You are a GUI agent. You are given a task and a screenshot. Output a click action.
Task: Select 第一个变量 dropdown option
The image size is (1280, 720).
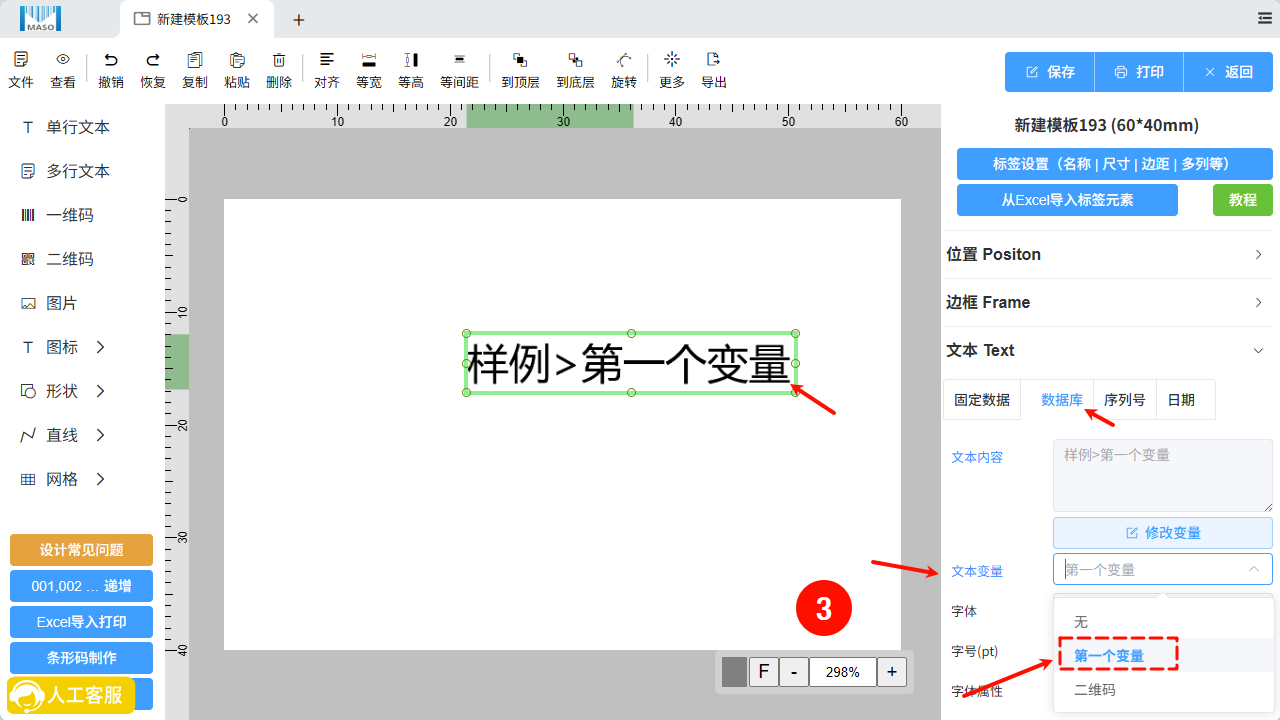[1164, 656]
